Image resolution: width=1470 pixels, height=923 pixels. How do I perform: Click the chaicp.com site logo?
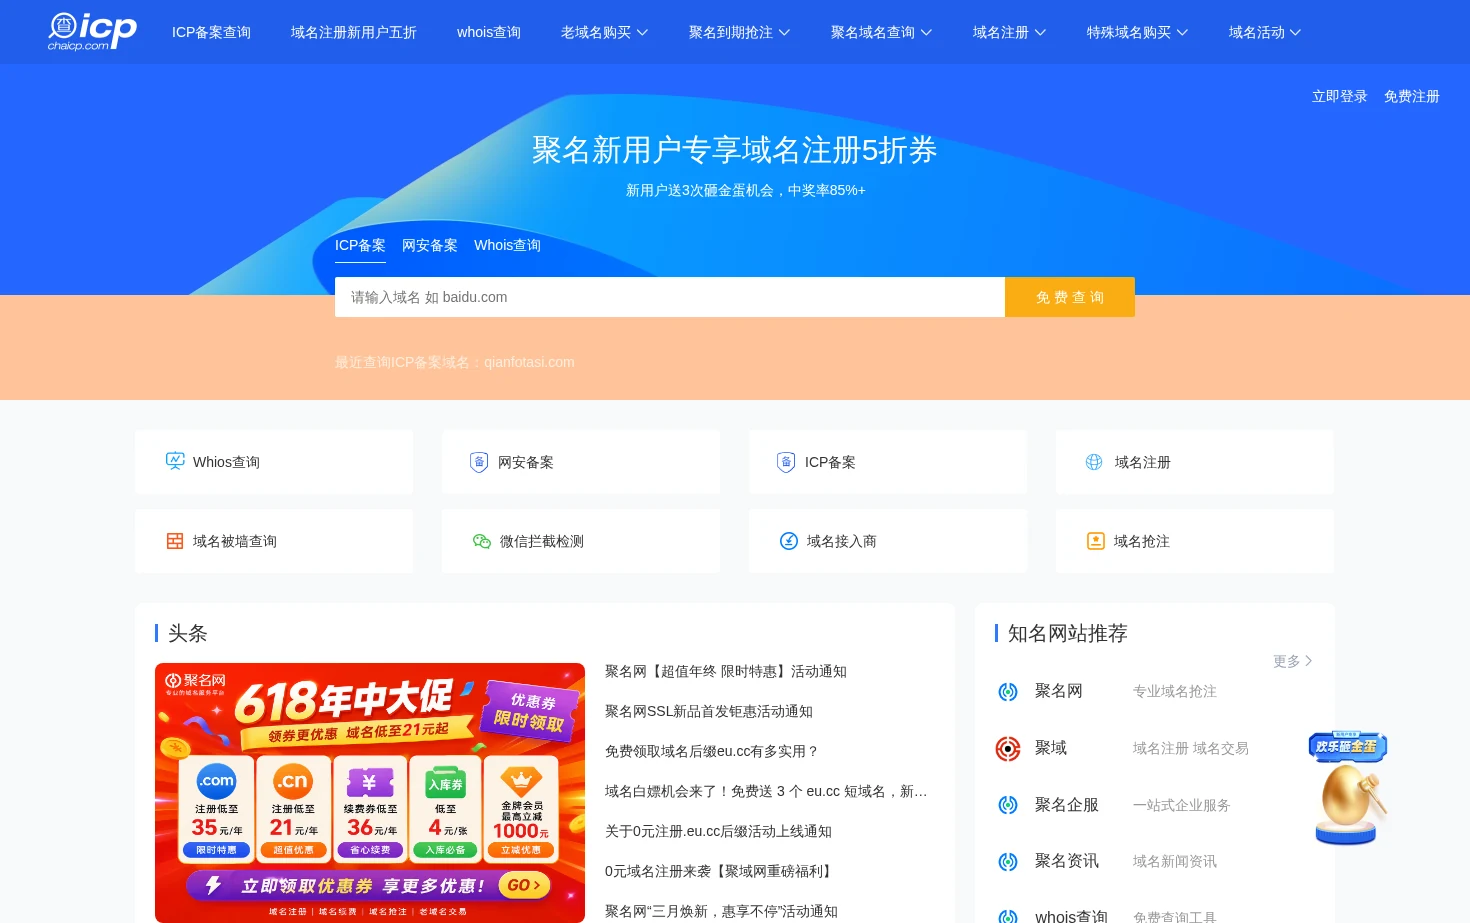tap(92, 32)
